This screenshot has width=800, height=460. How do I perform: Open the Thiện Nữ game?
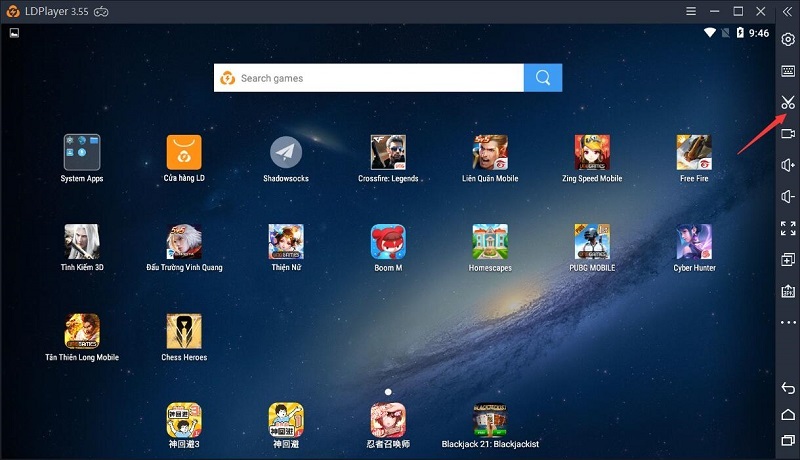(286, 241)
